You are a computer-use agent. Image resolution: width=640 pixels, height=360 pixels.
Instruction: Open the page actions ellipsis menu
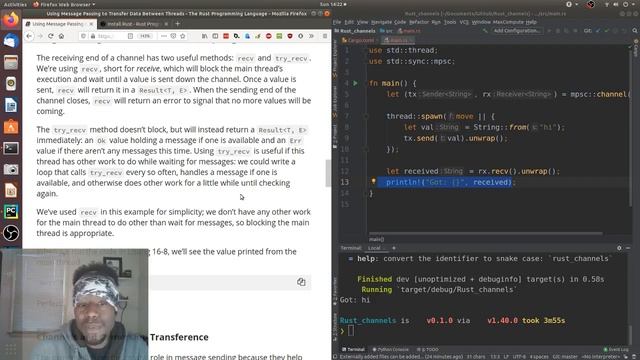tap(164, 36)
